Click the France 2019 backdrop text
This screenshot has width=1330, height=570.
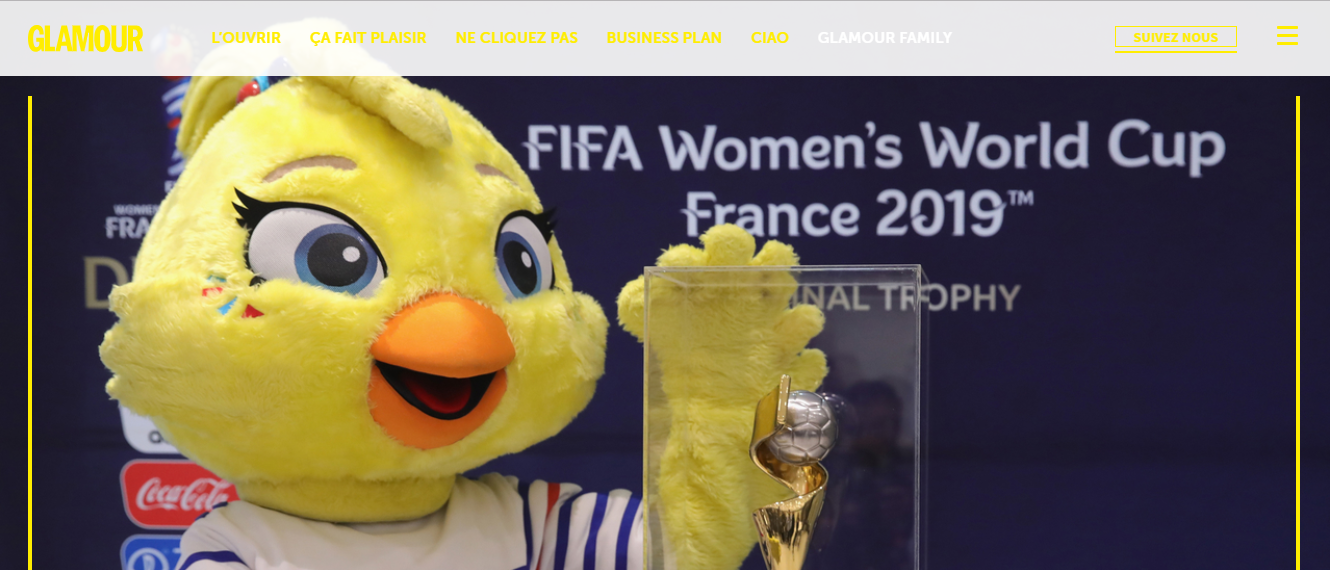pos(858,213)
